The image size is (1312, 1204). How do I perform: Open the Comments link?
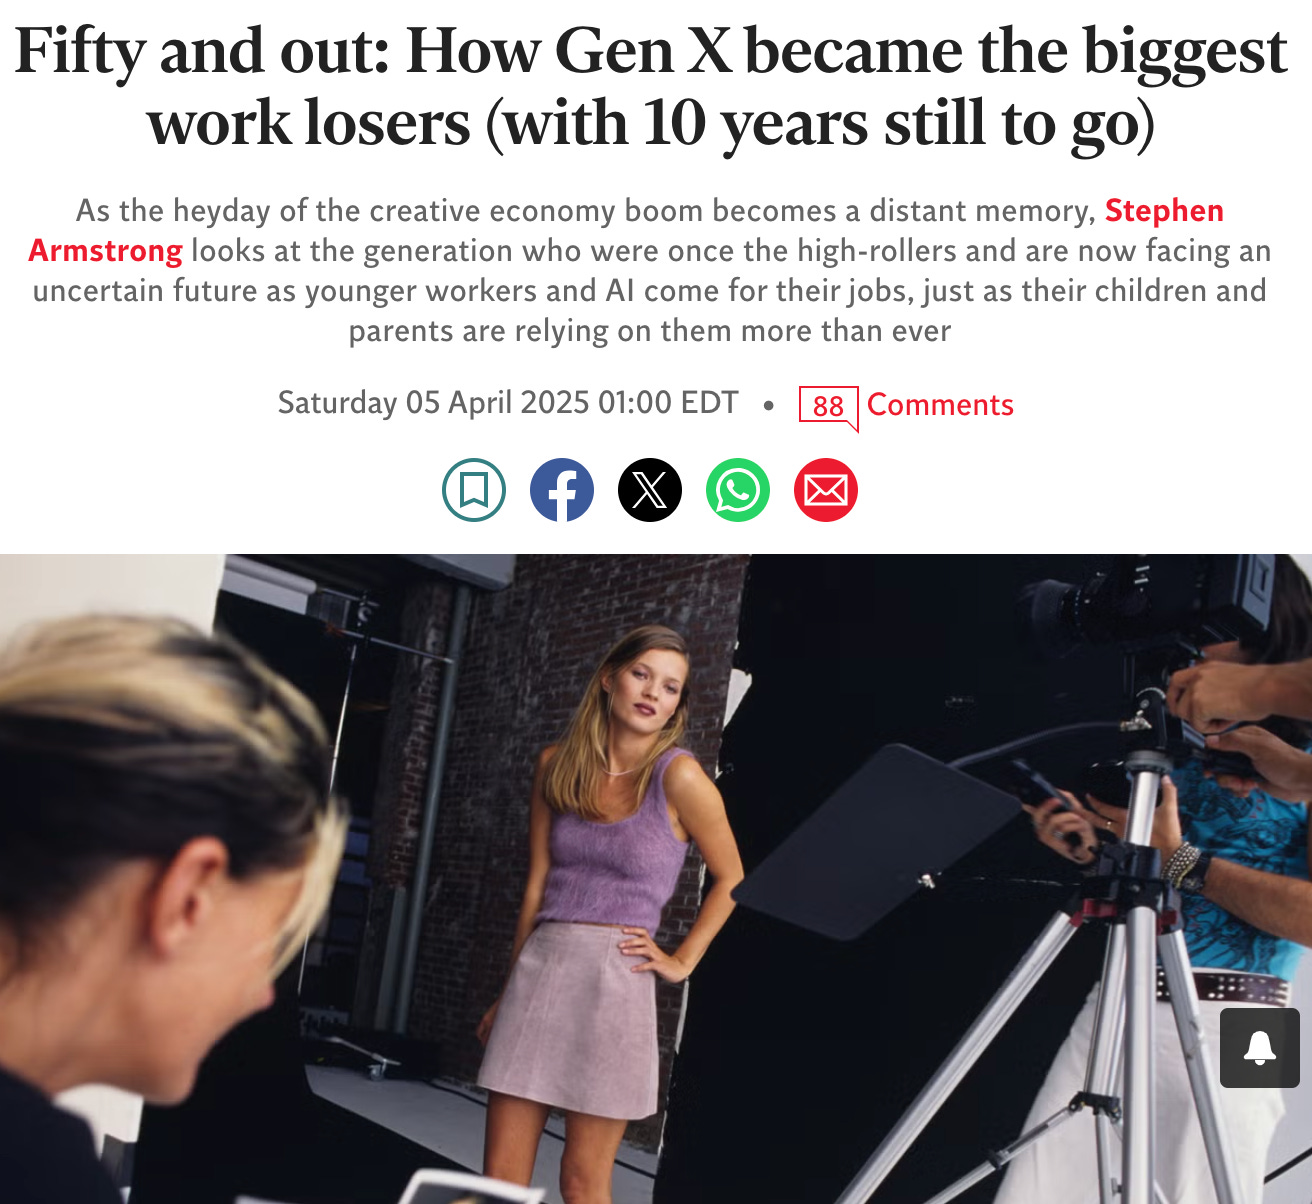coord(940,404)
